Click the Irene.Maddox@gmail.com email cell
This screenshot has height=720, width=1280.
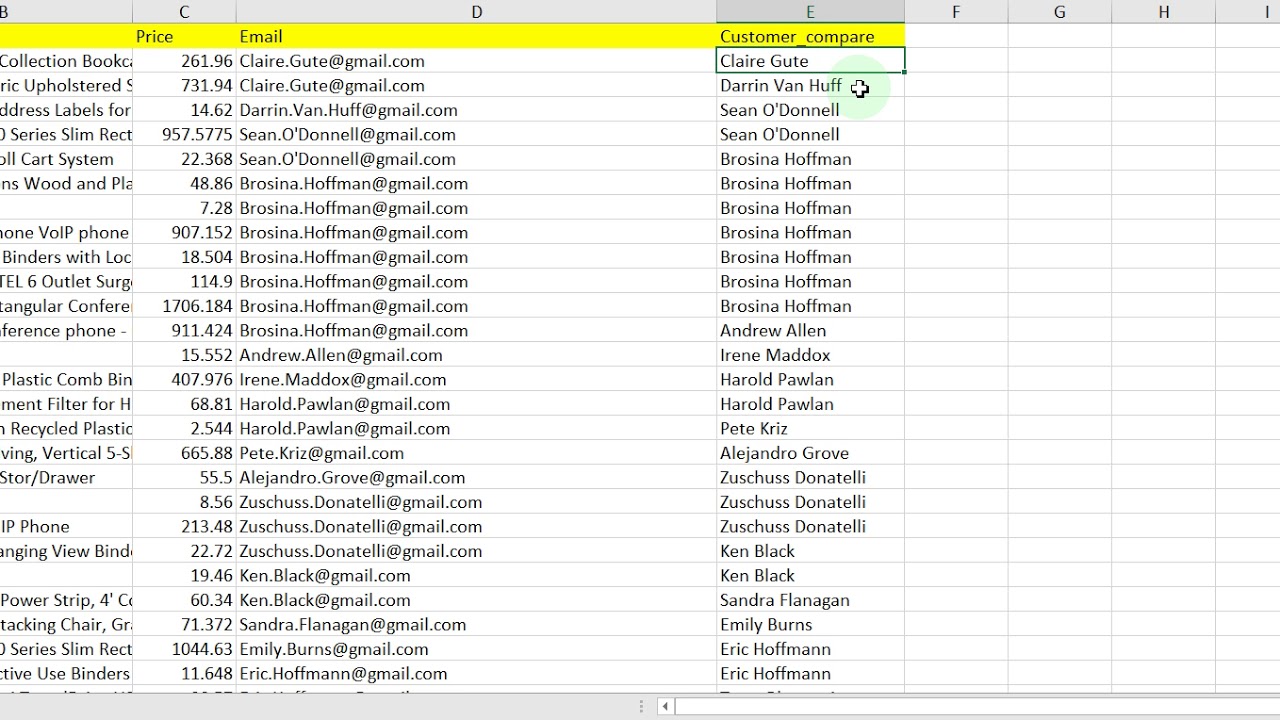(x=476, y=380)
